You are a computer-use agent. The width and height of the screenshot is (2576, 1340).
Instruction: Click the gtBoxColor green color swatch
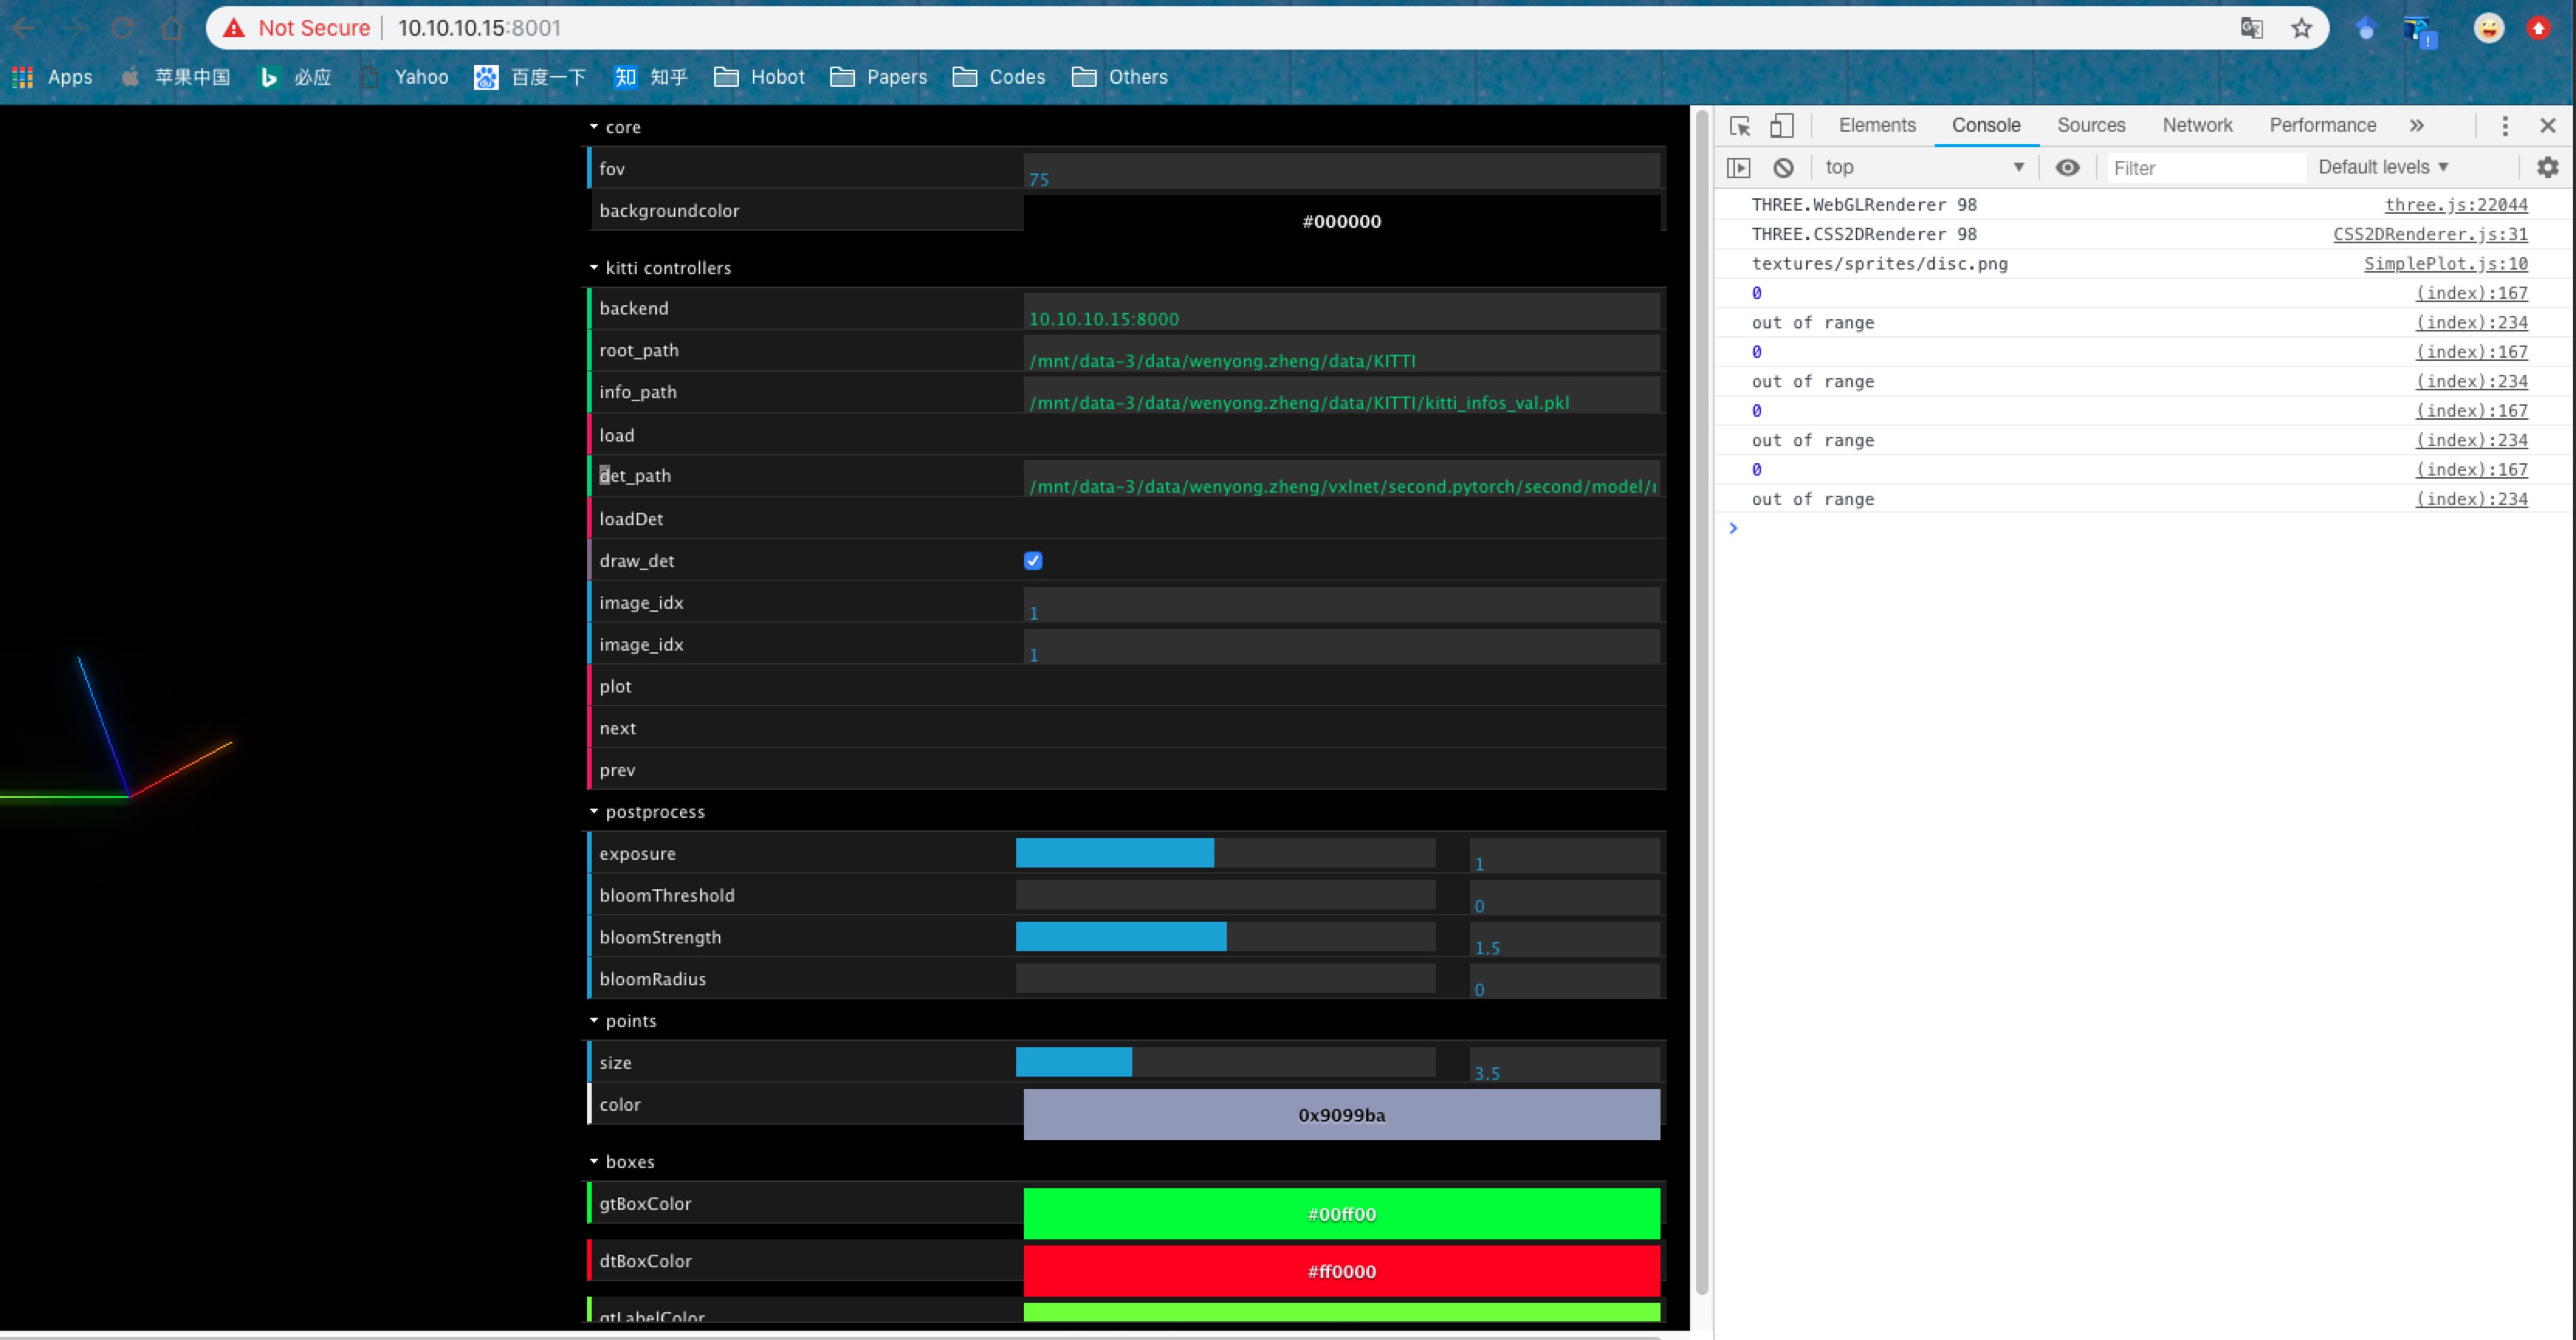point(1340,1214)
